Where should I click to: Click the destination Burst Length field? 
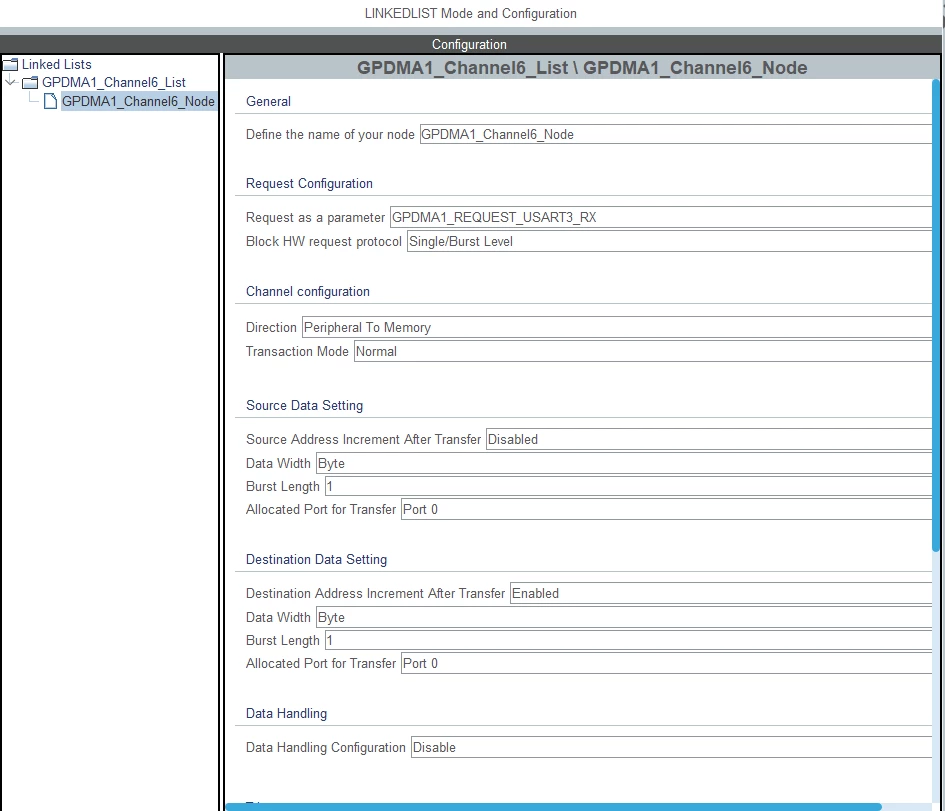[x=628, y=640]
